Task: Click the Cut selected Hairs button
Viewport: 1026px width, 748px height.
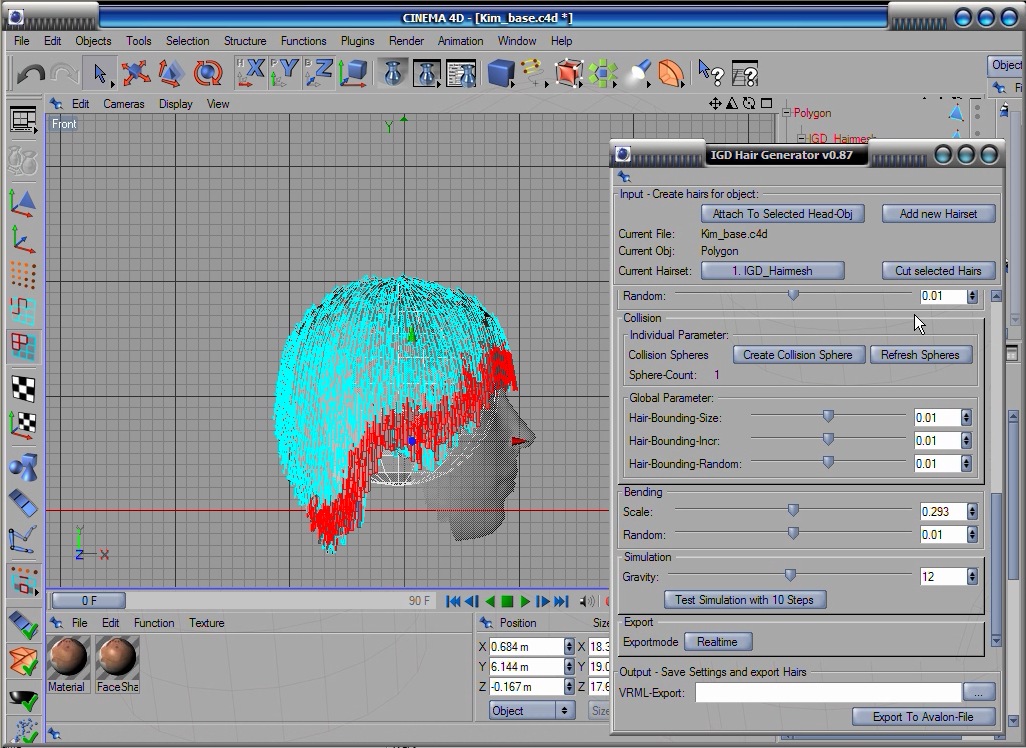Action: [x=938, y=271]
